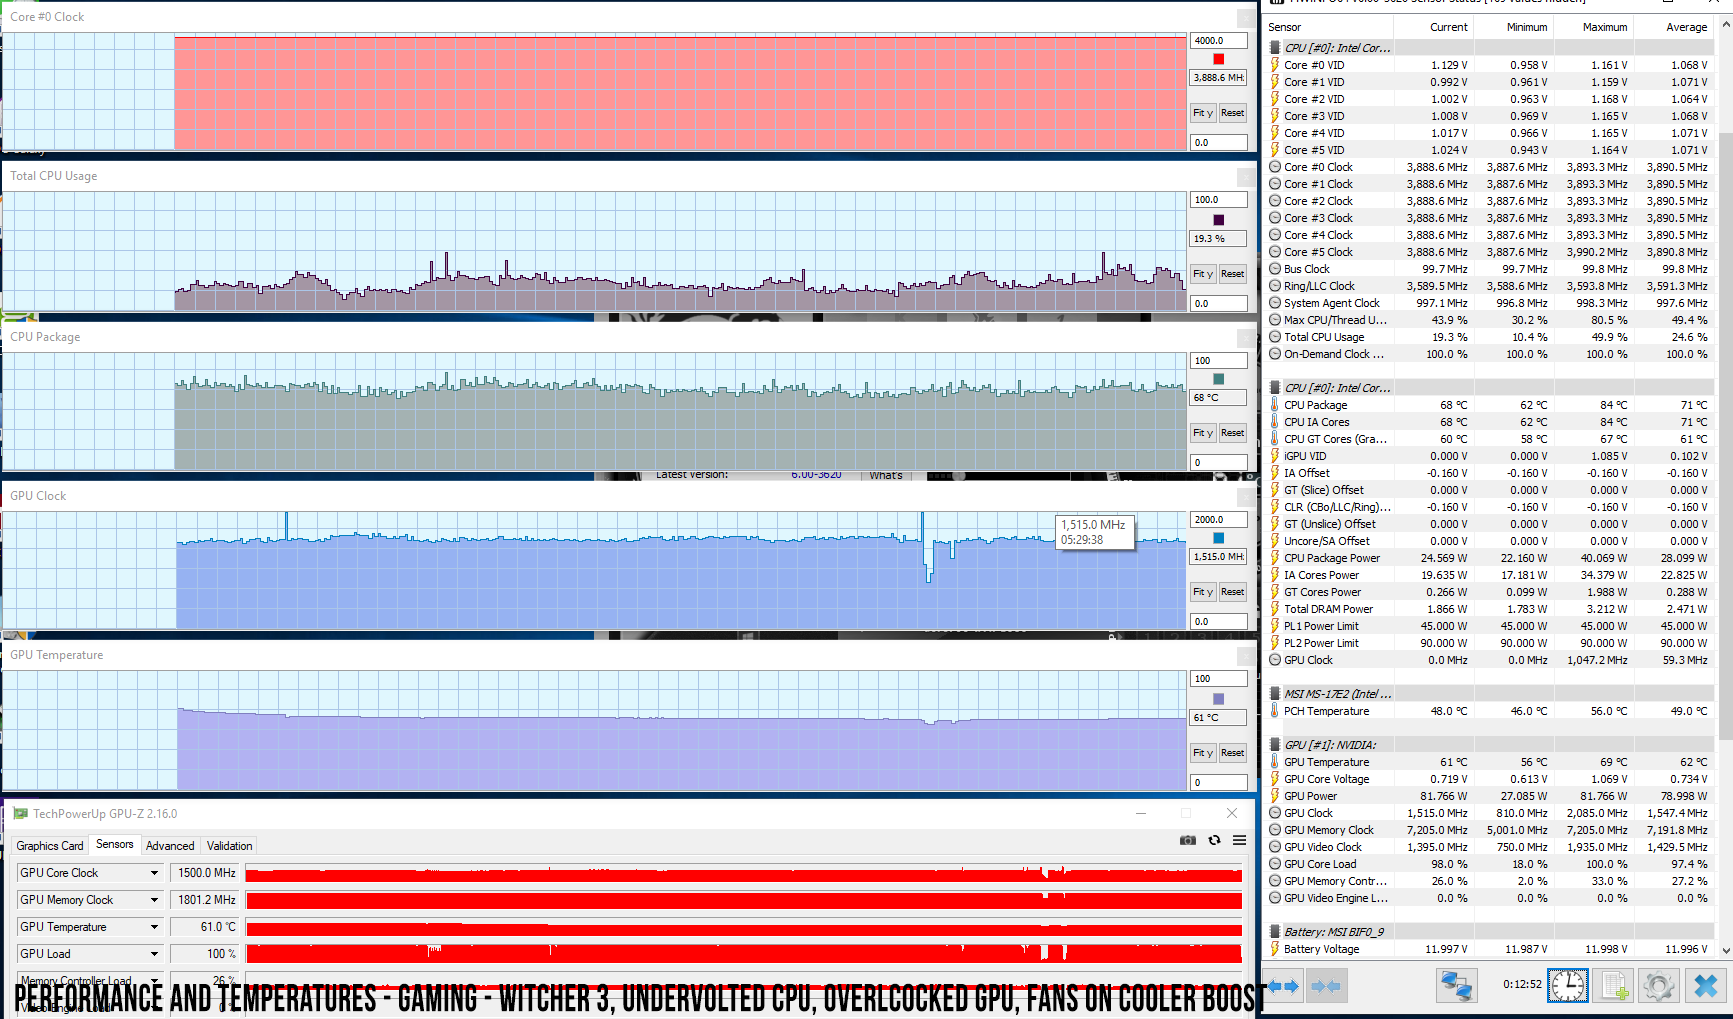Screen dimensions: 1733x1019
Task: Select the Ring/LLC Clock sensor row
Action: [x=1489, y=286]
